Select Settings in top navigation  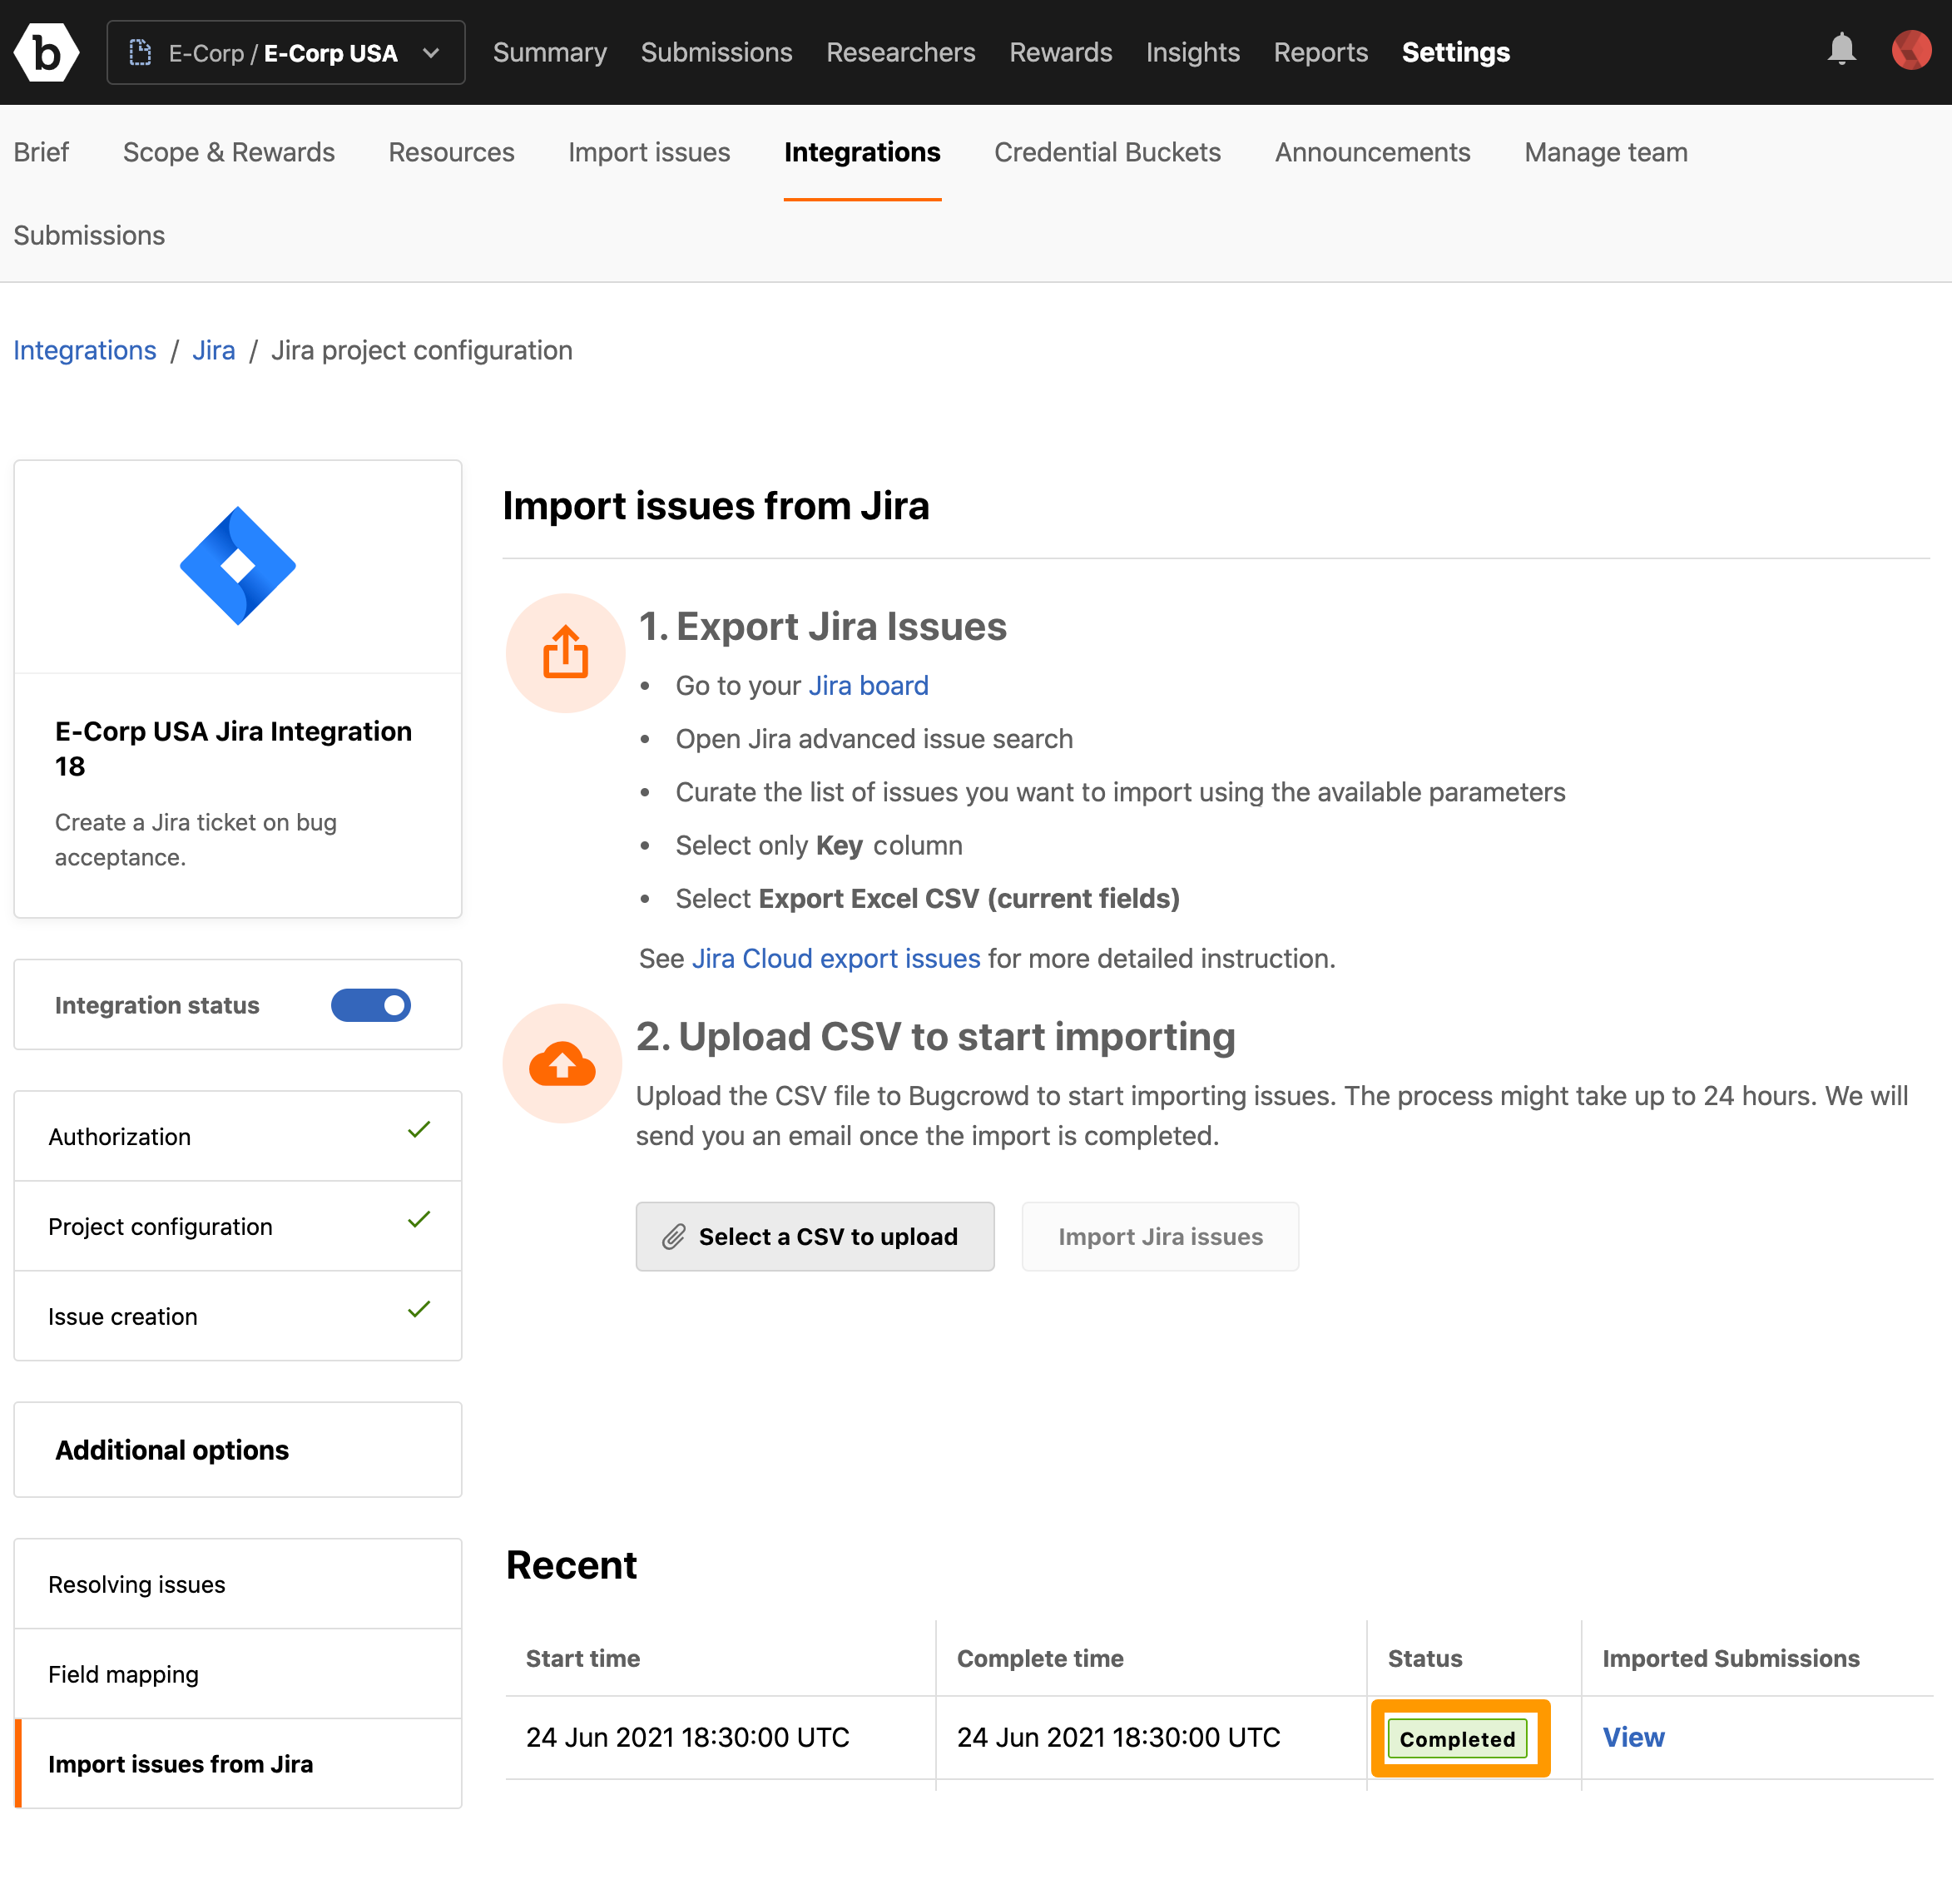point(1455,52)
